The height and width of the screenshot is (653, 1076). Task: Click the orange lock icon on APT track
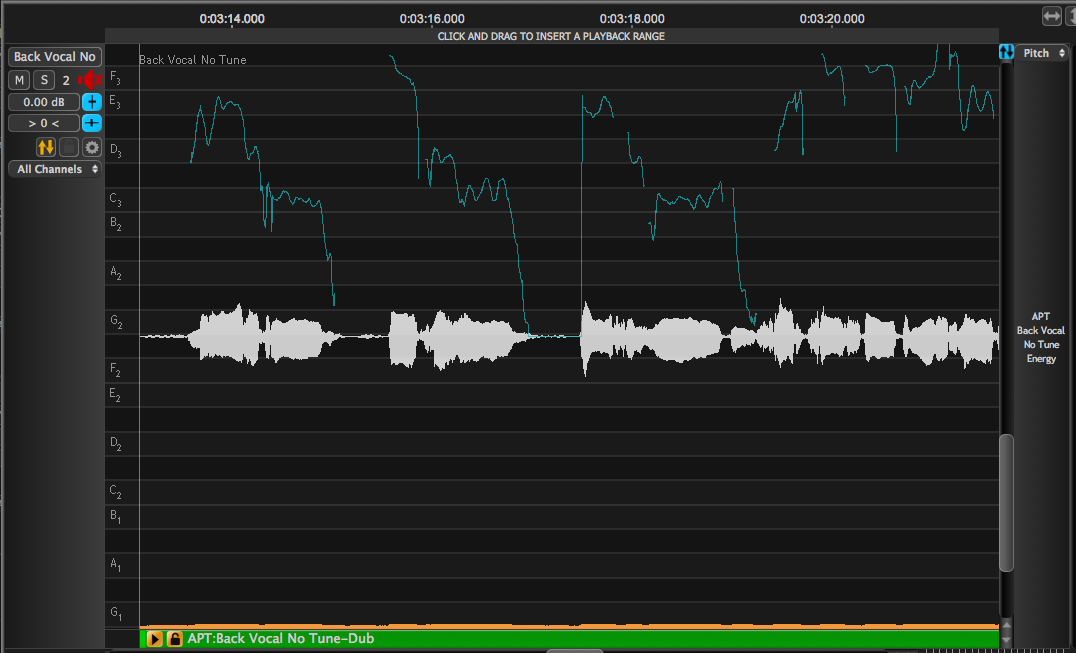click(x=174, y=638)
